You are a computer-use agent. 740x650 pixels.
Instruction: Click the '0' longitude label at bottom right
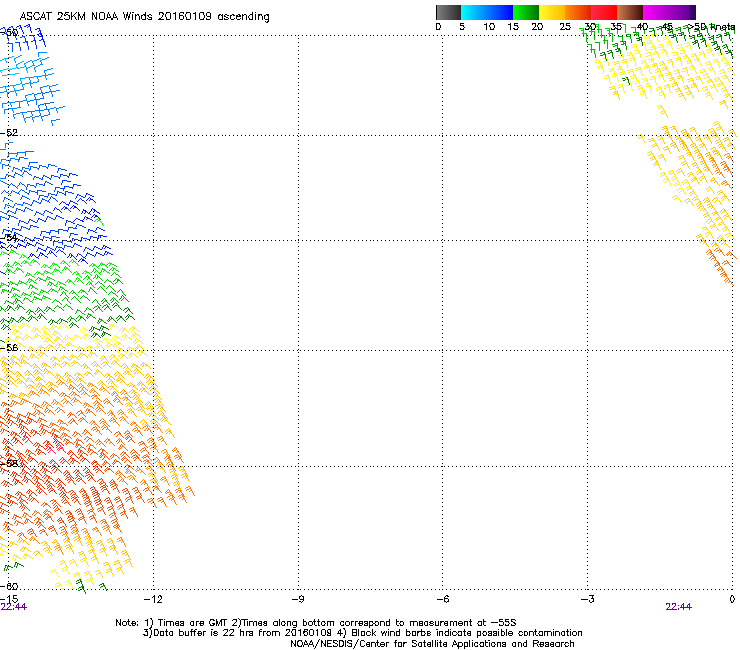(732, 599)
